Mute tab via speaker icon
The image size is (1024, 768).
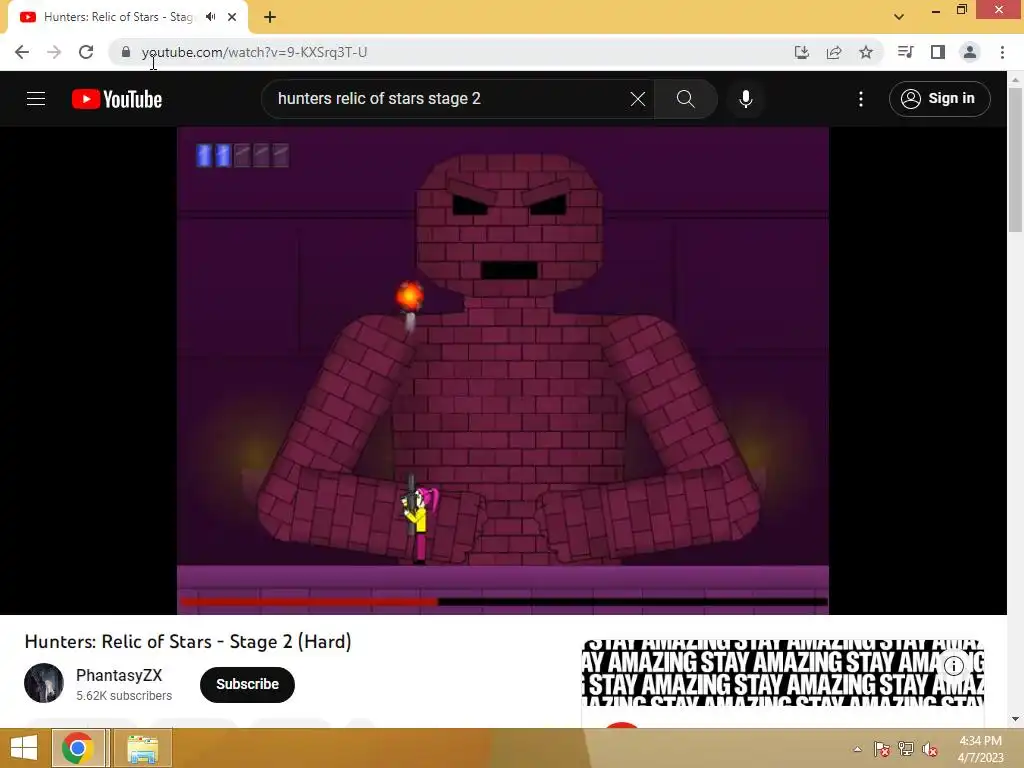(210, 17)
